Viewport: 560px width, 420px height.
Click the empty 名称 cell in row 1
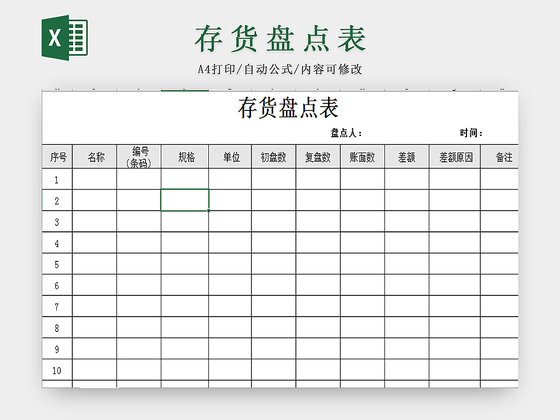(x=95, y=179)
